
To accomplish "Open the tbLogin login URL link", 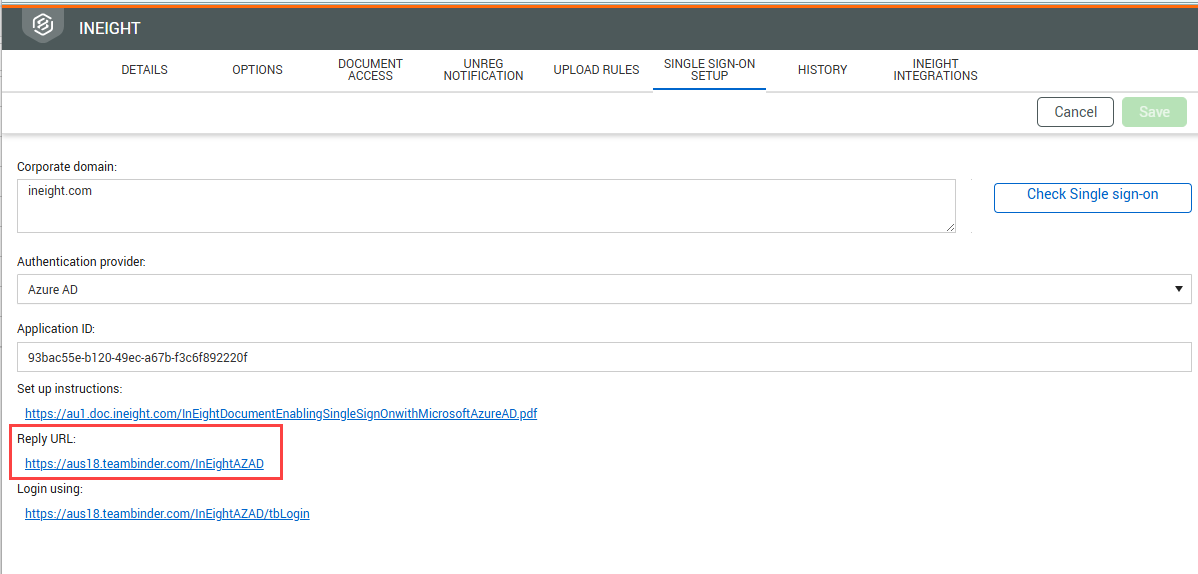I will click(167, 514).
